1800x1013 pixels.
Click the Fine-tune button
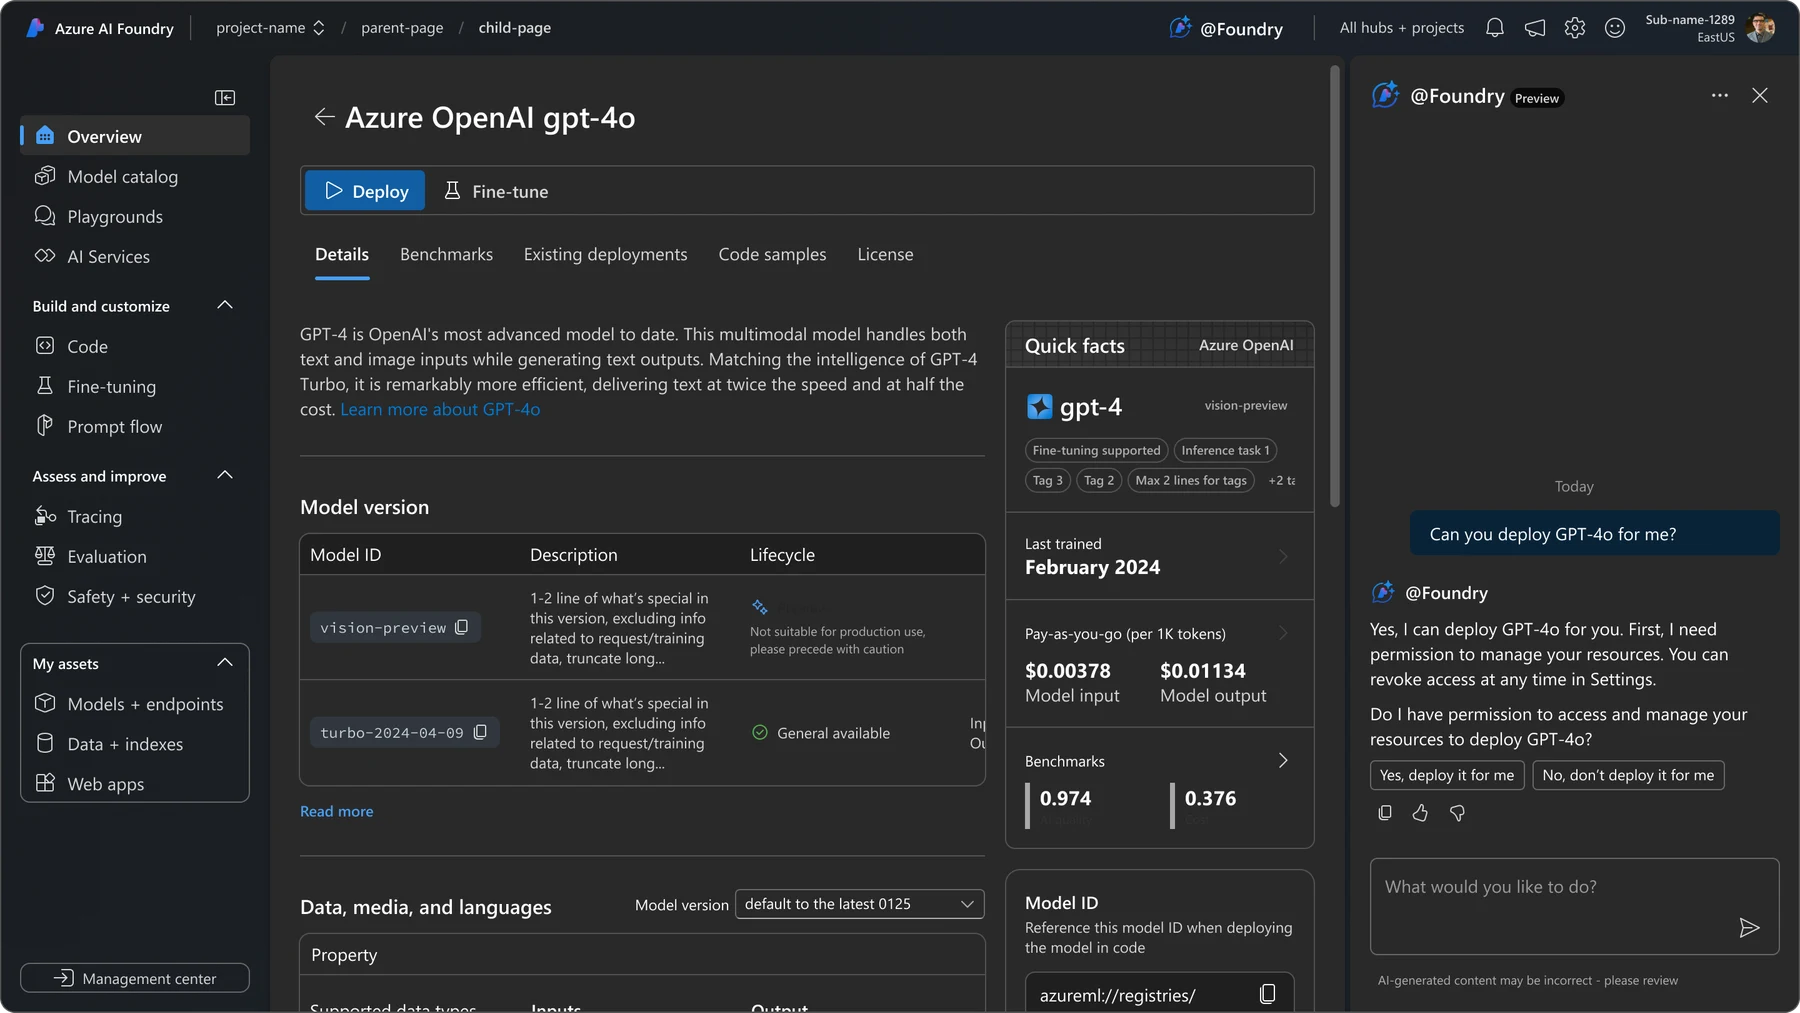tap(496, 190)
